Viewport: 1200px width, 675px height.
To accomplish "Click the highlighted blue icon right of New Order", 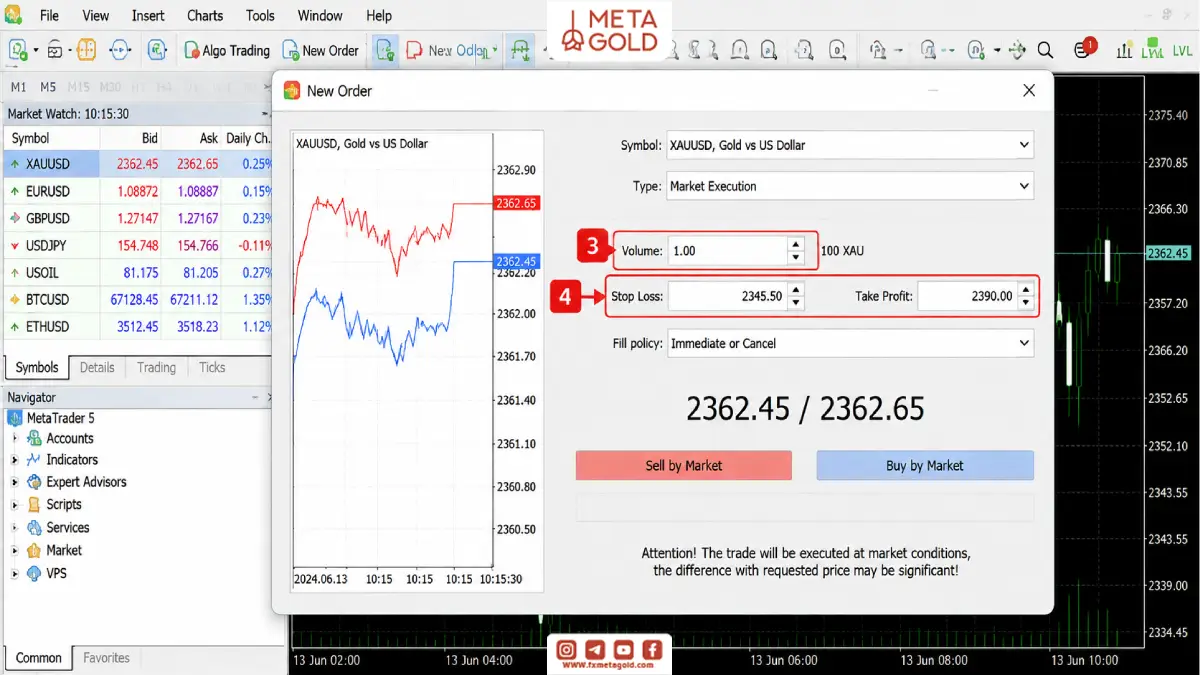I will tap(386, 50).
